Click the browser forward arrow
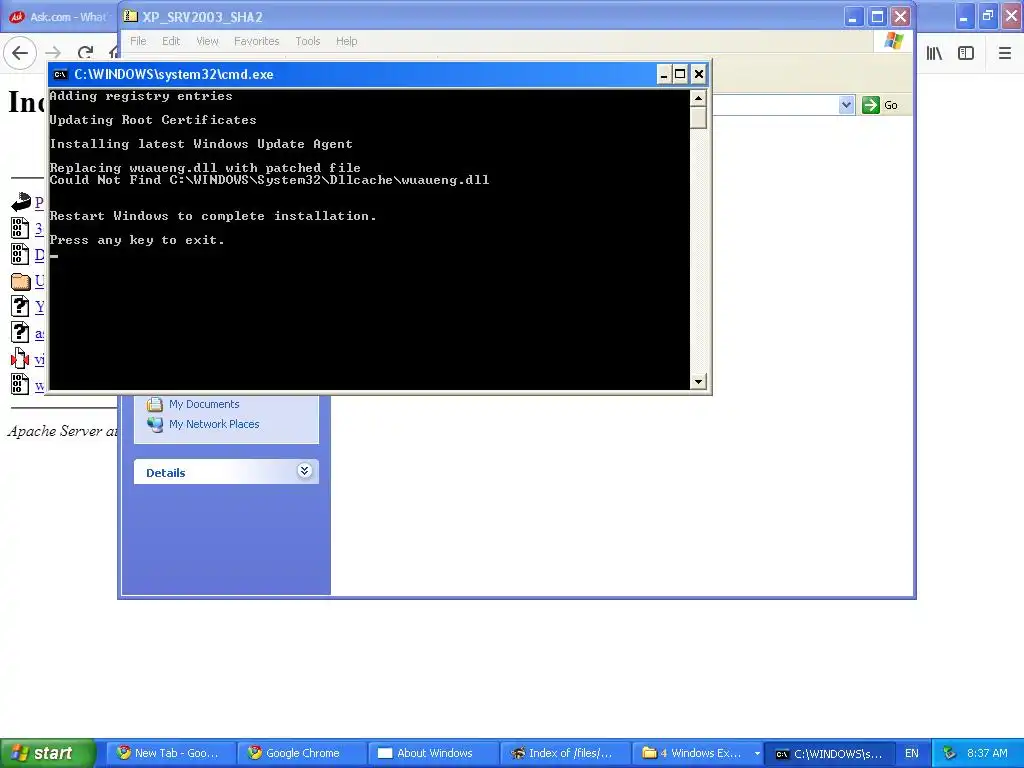 click(54, 53)
